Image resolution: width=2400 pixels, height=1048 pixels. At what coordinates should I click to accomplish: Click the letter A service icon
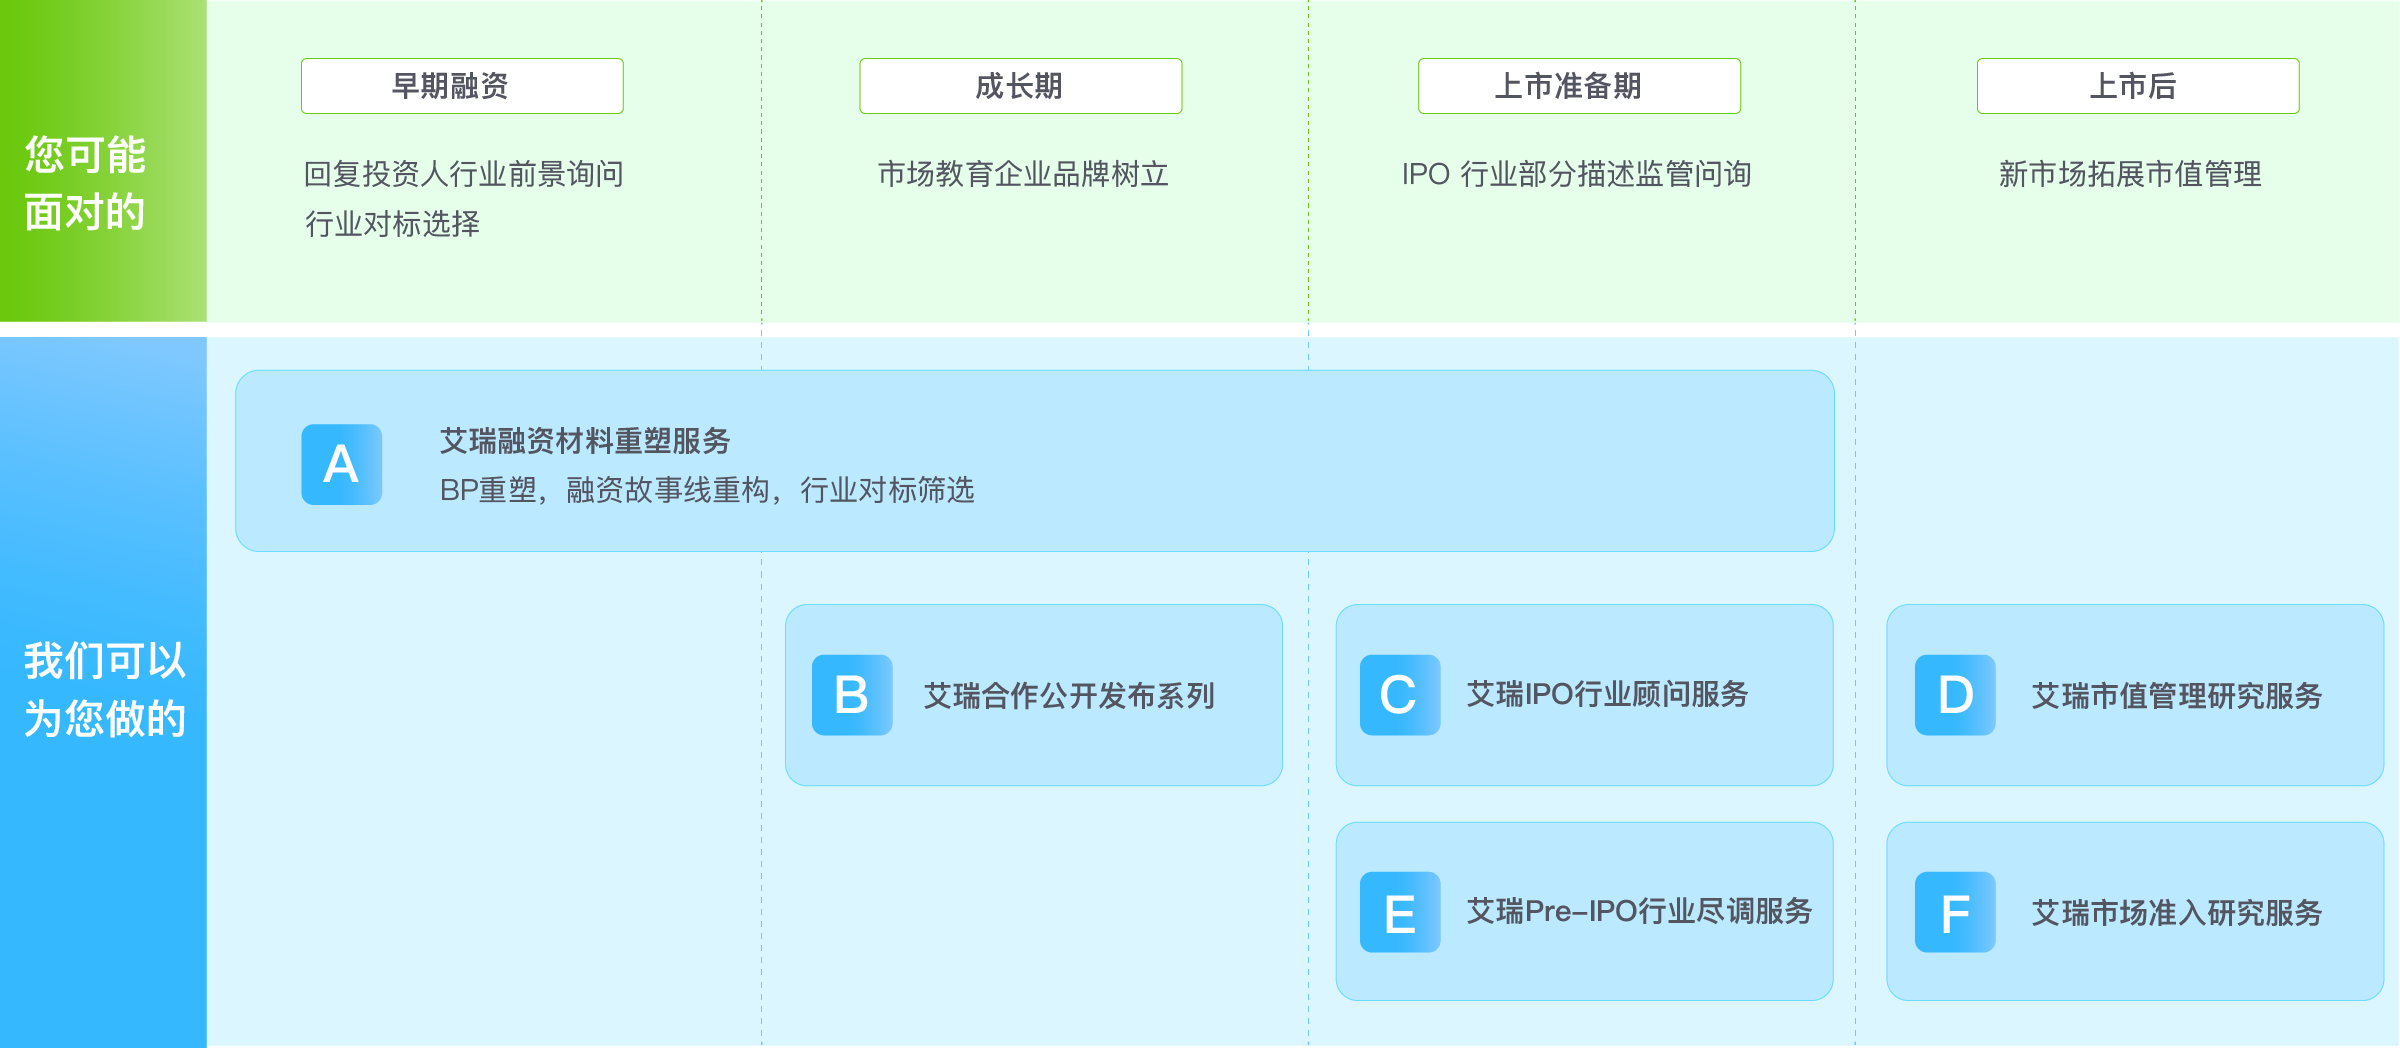[x=342, y=465]
